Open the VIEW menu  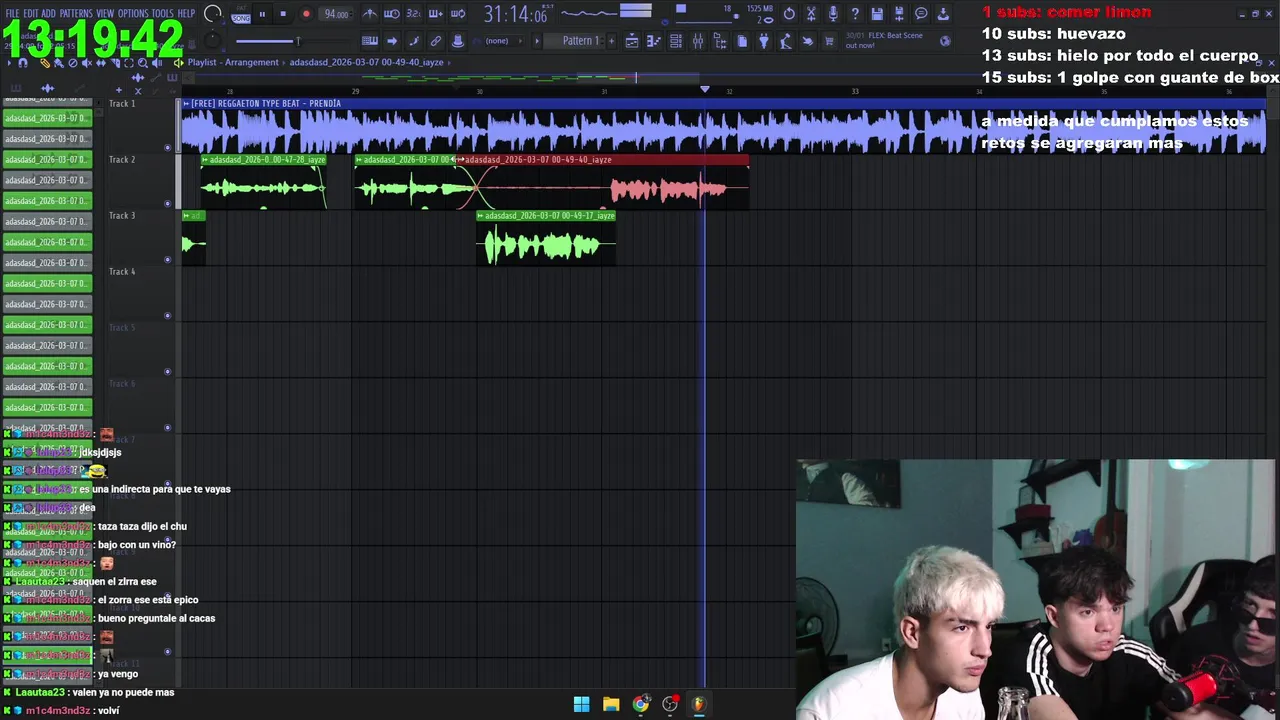click(105, 14)
